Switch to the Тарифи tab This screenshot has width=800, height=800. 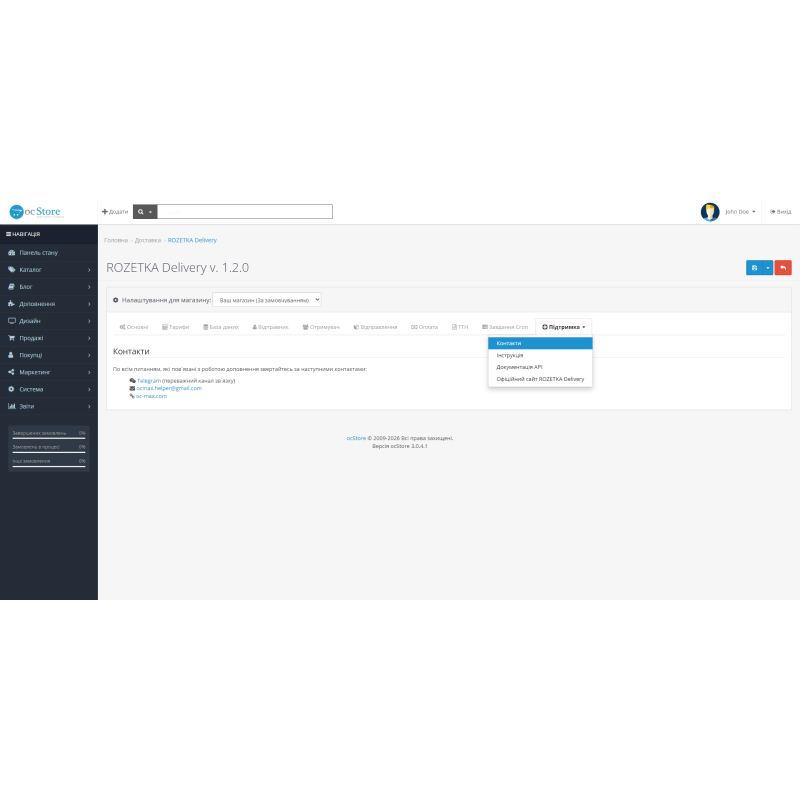click(176, 327)
